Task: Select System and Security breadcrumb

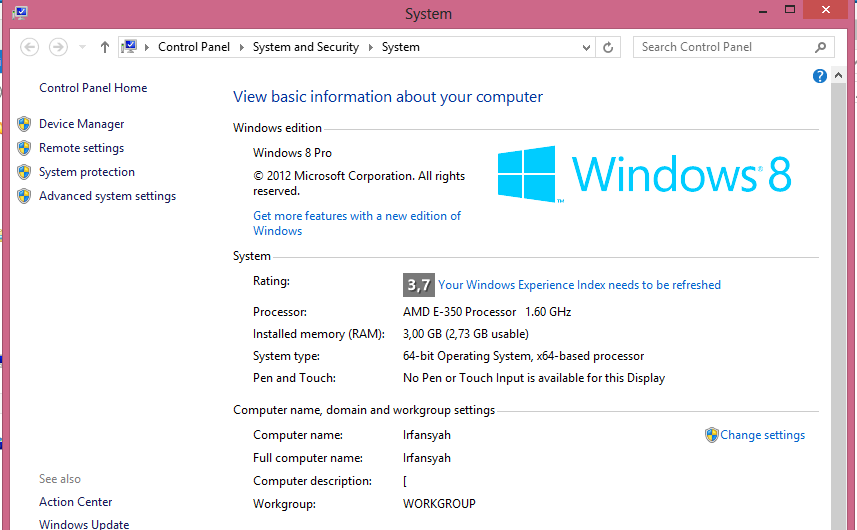Action: tap(306, 47)
